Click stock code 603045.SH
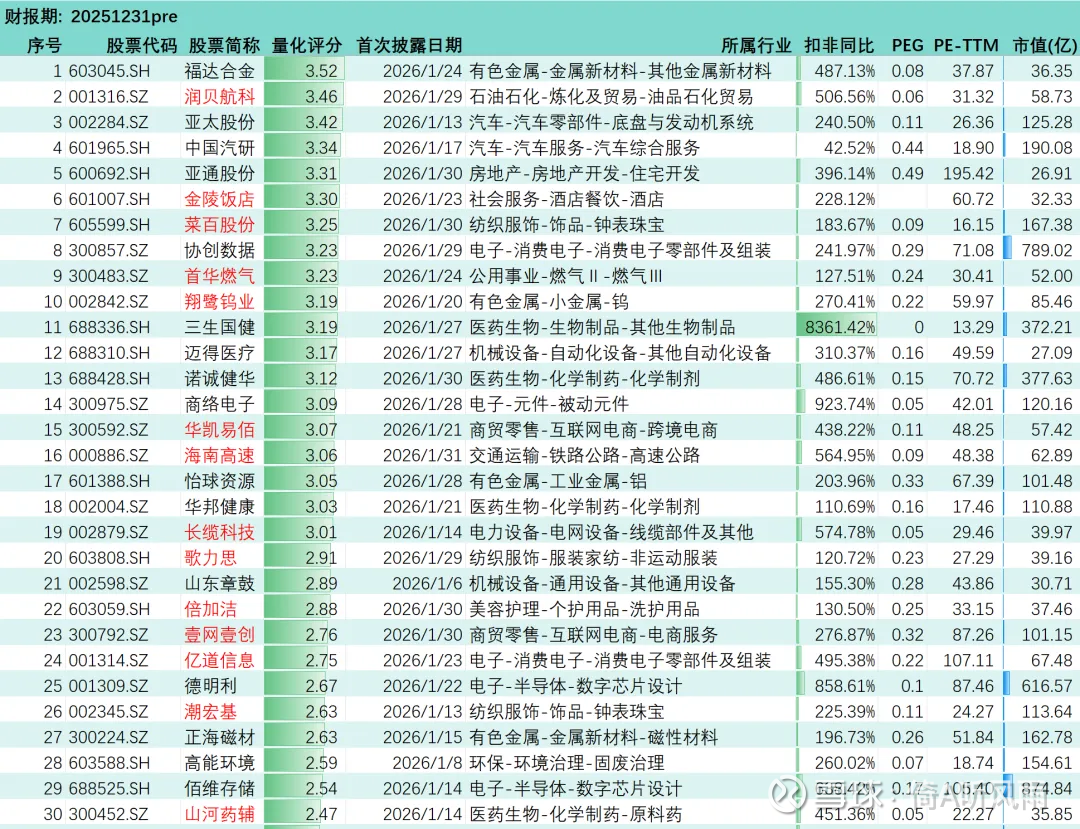 click(109, 71)
